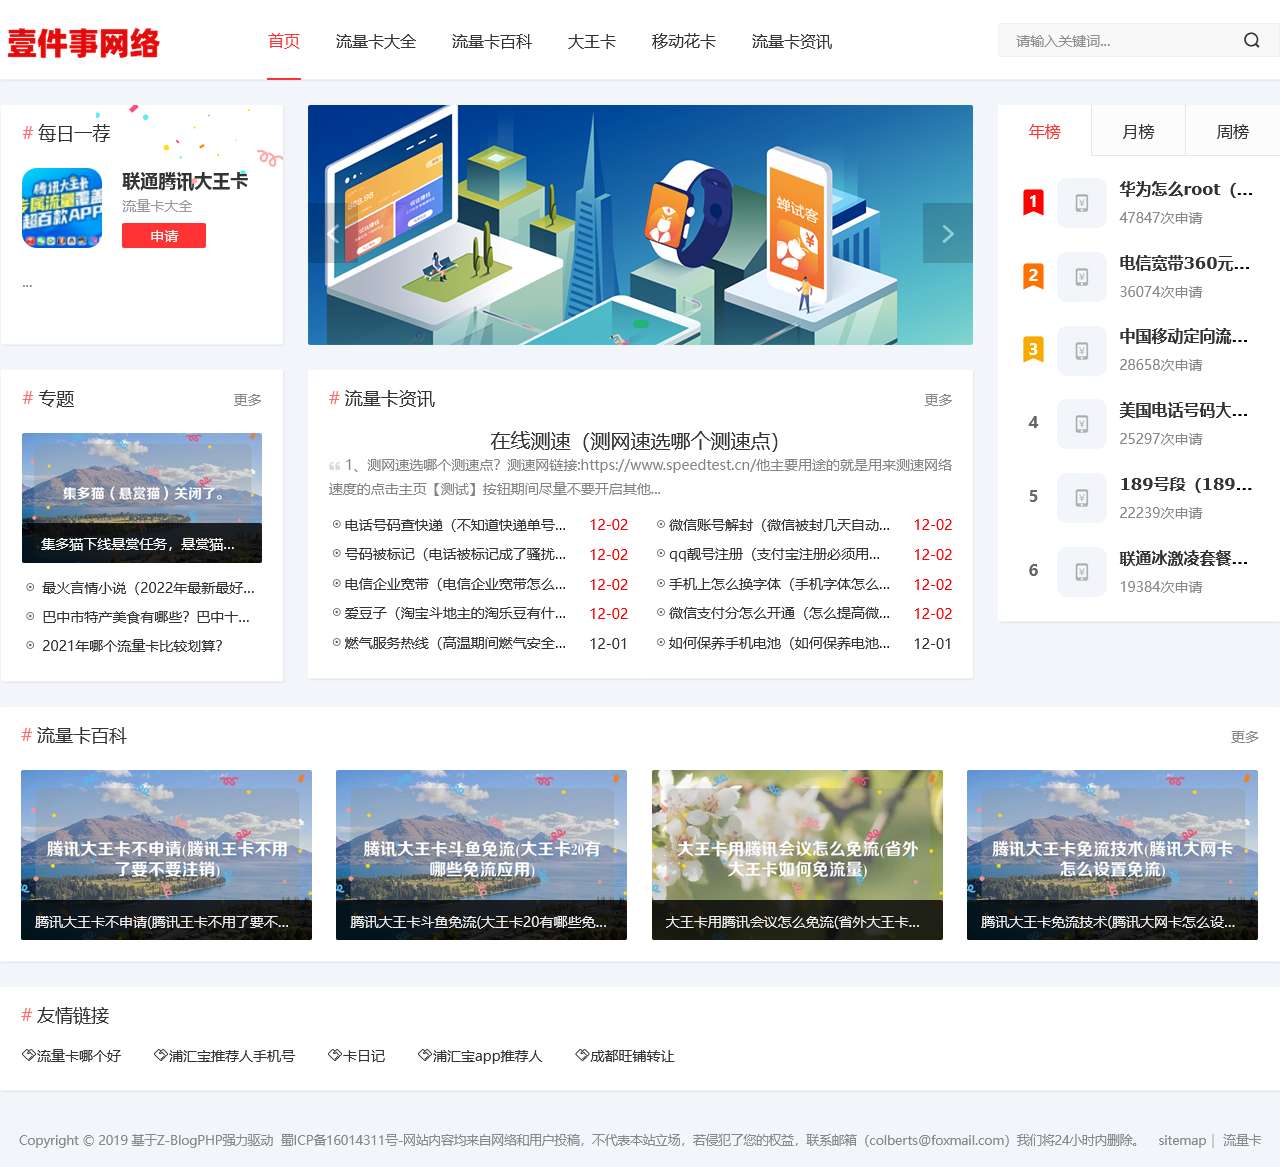Screen dimensions: 1280x1167
Task: Click the search magnifier icon
Action: coord(1251,40)
